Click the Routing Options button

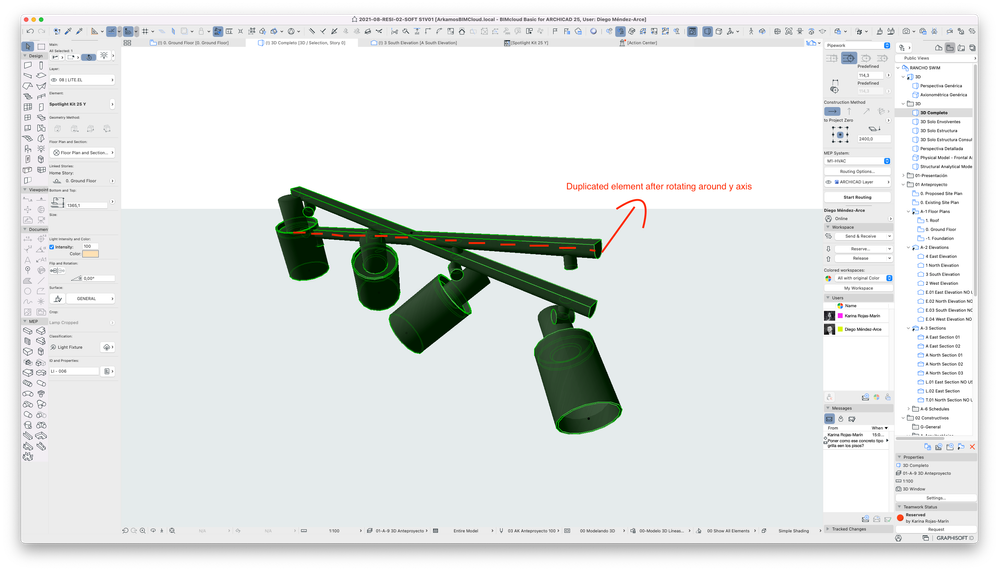coord(858,171)
